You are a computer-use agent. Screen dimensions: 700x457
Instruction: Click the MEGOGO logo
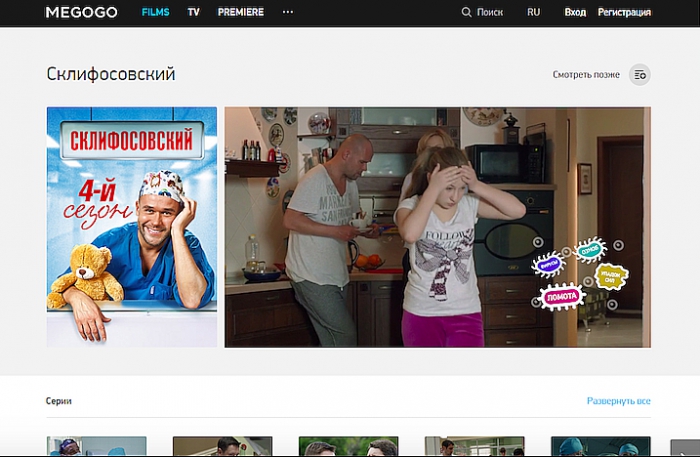point(82,12)
